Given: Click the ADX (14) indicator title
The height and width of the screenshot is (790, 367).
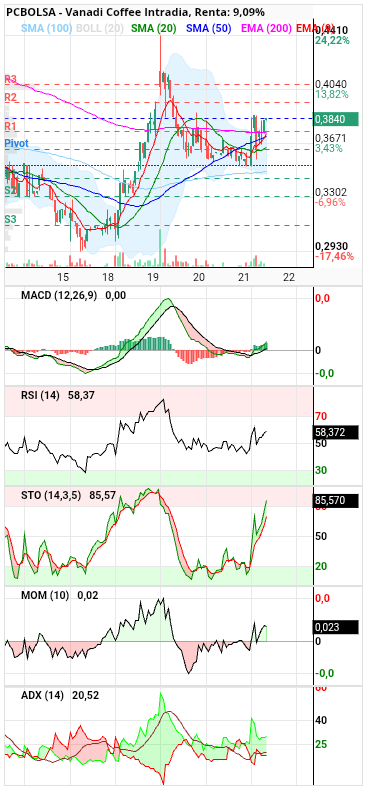Looking at the screenshot, I should [42, 696].
